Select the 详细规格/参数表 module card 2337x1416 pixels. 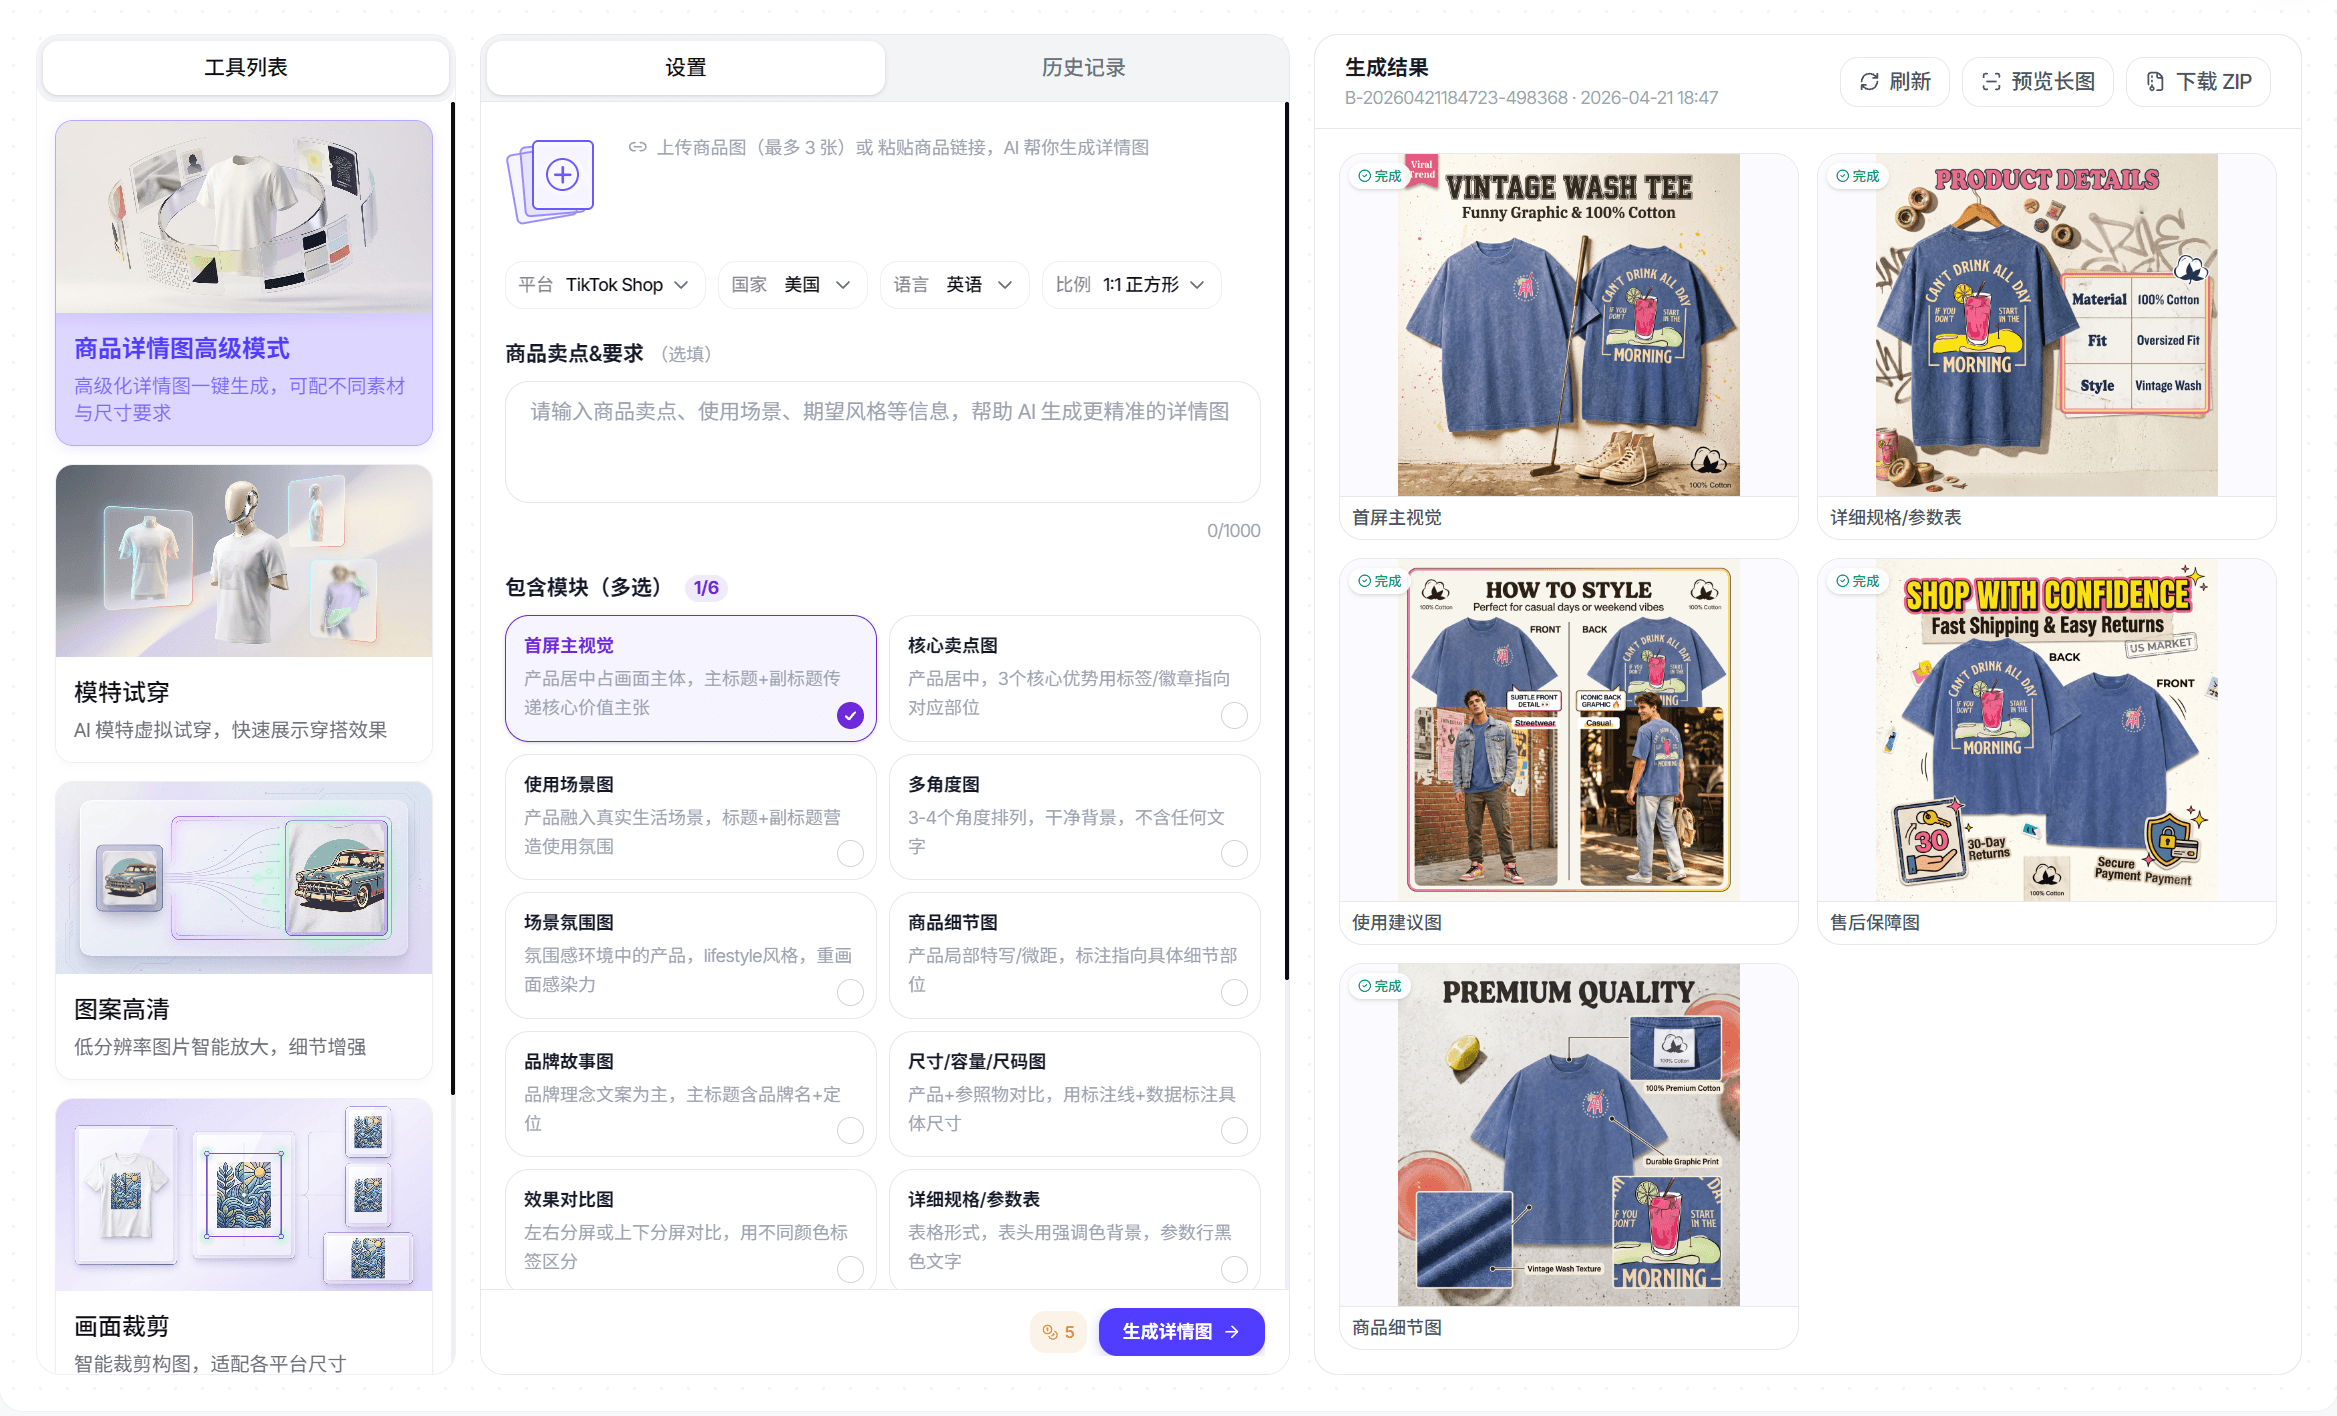point(1074,1230)
